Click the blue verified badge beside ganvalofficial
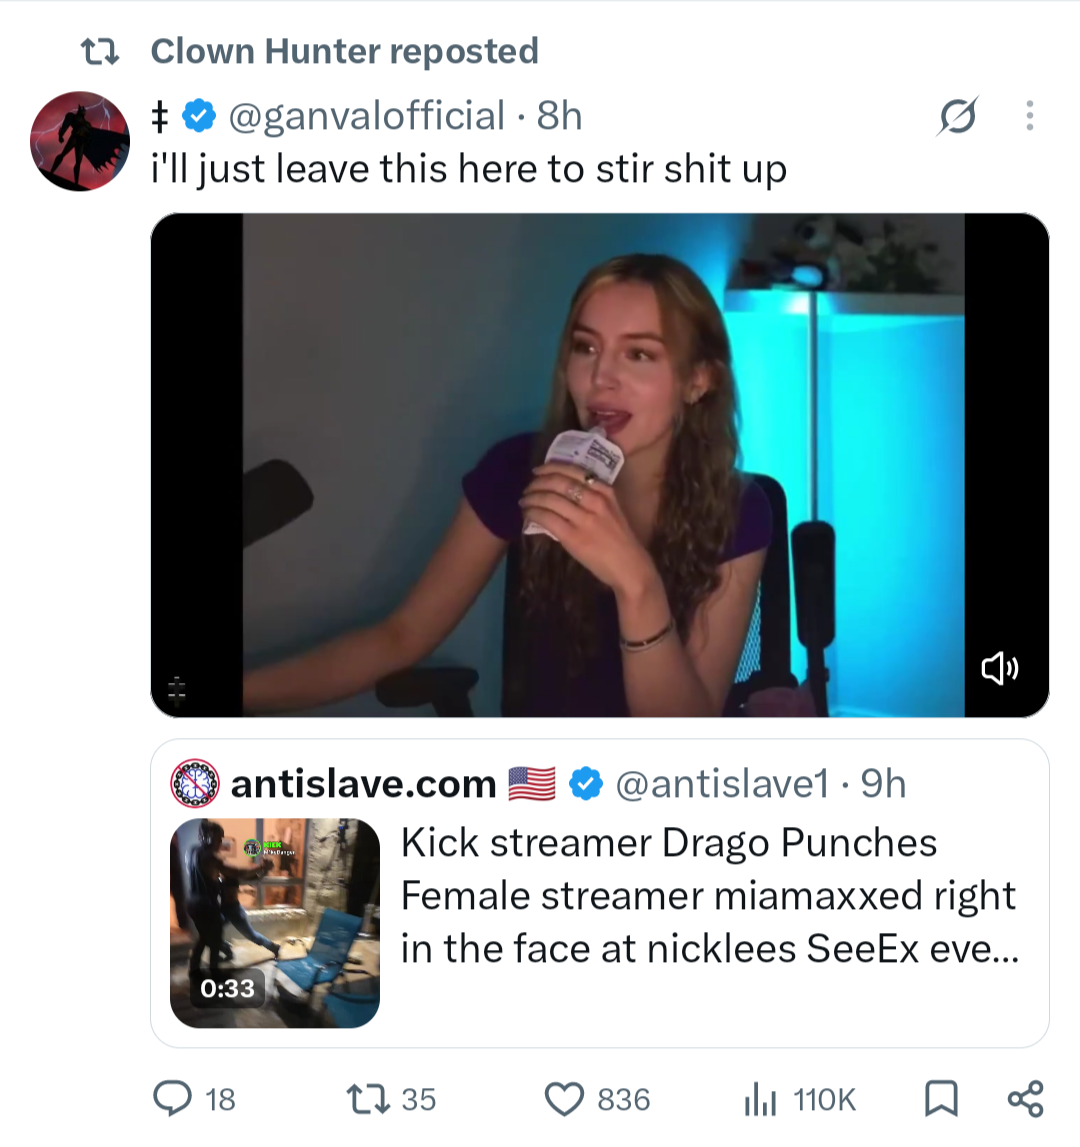The image size is (1080, 1147). [x=198, y=116]
